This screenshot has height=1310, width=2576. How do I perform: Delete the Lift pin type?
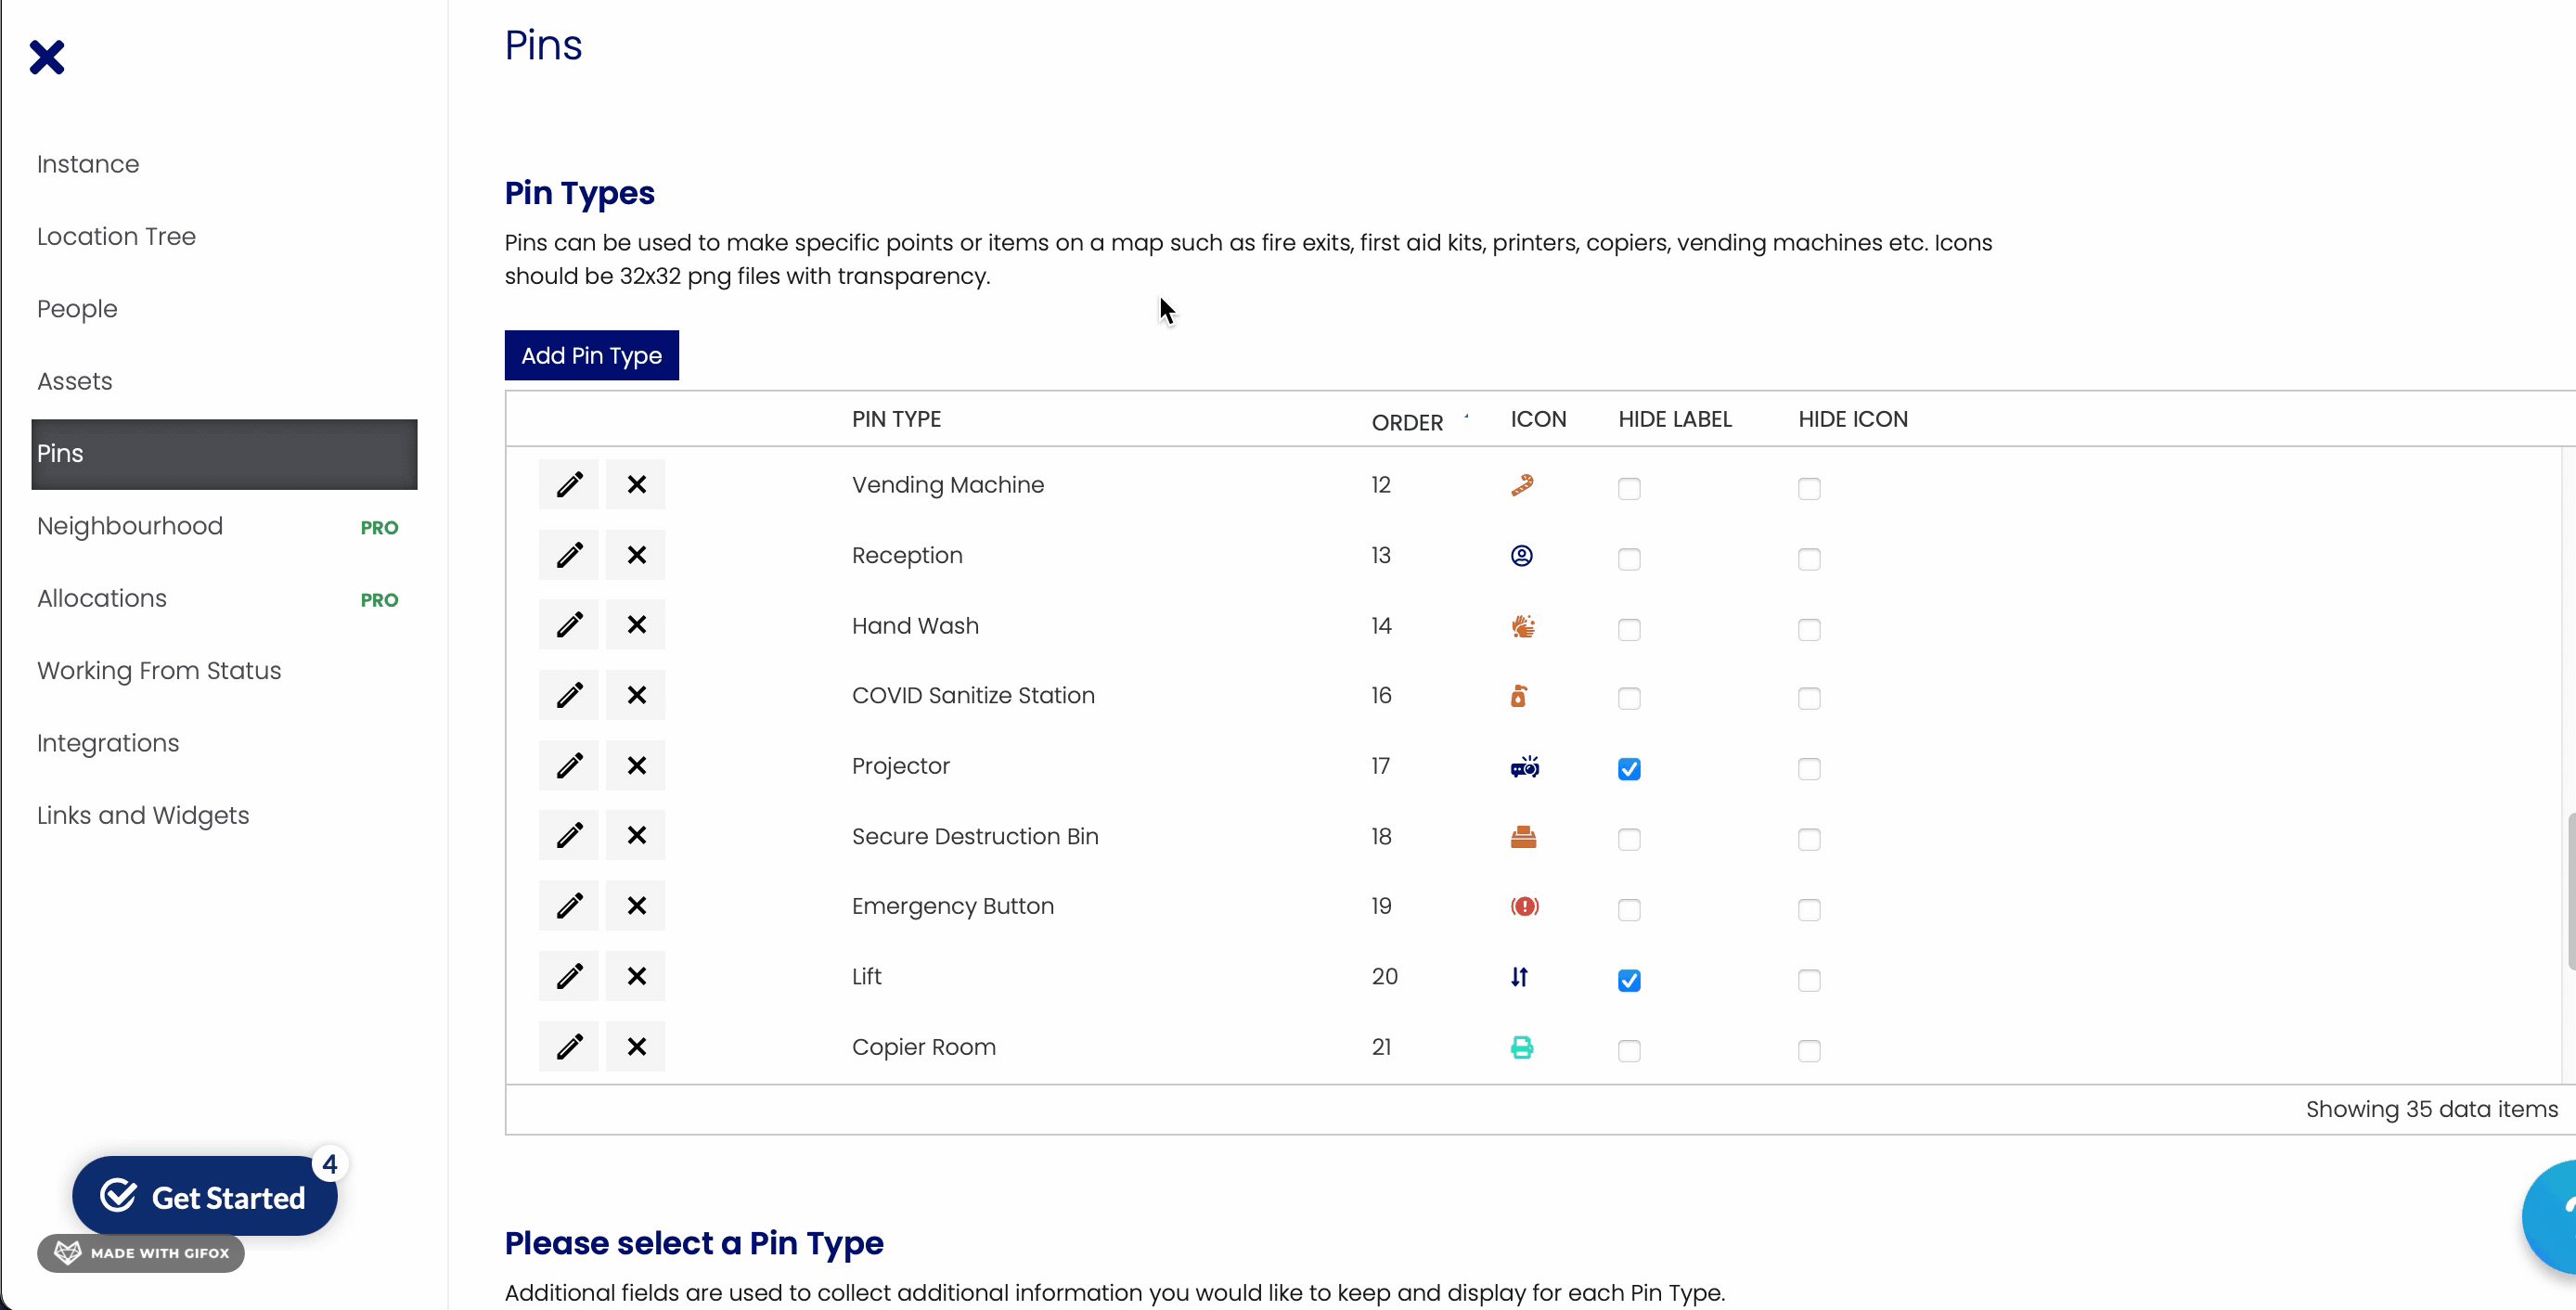click(636, 976)
